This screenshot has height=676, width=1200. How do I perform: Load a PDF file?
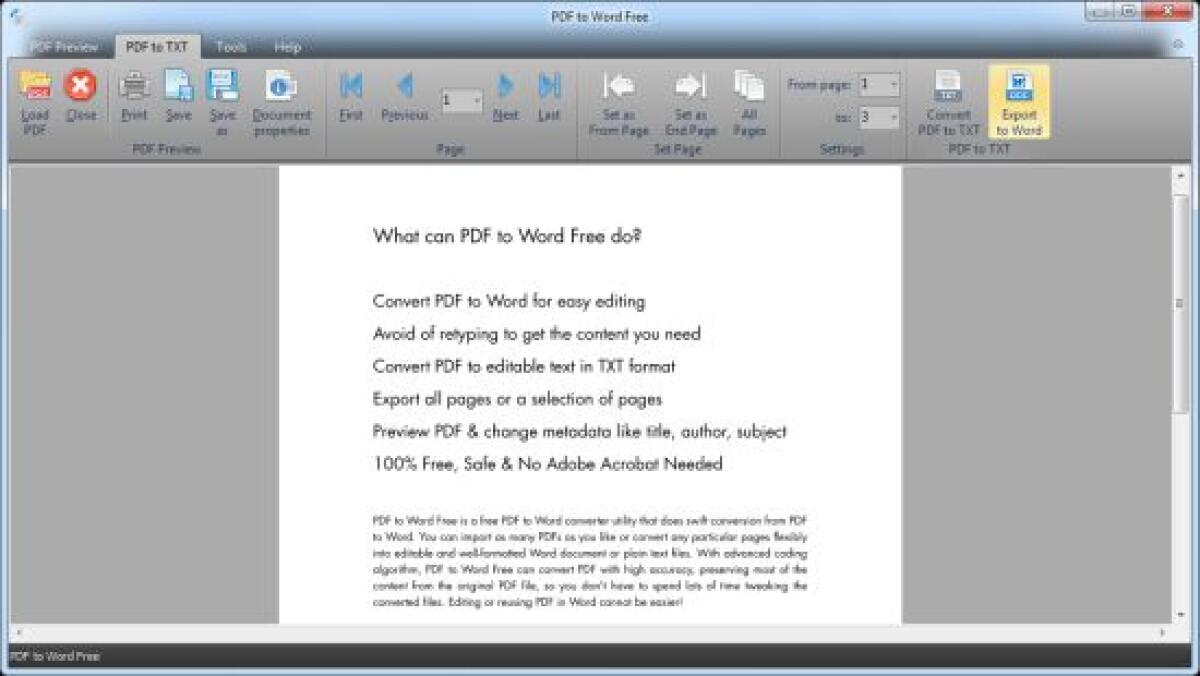32,100
